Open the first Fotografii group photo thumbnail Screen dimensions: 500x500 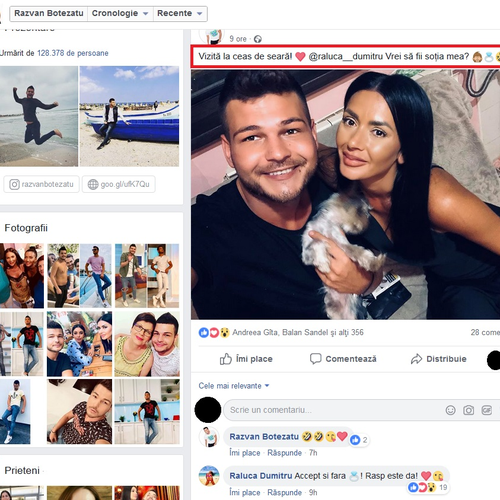pyautogui.click(x=22, y=276)
